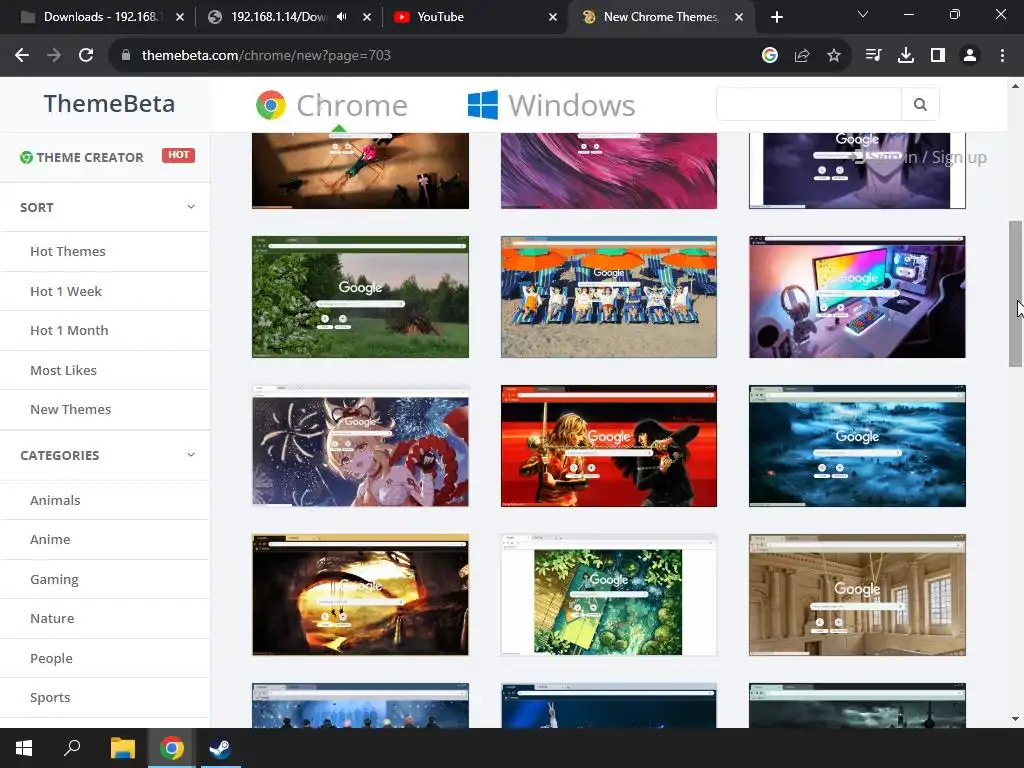
Task: Open the media control icon in toolbar
Action: 873,56
